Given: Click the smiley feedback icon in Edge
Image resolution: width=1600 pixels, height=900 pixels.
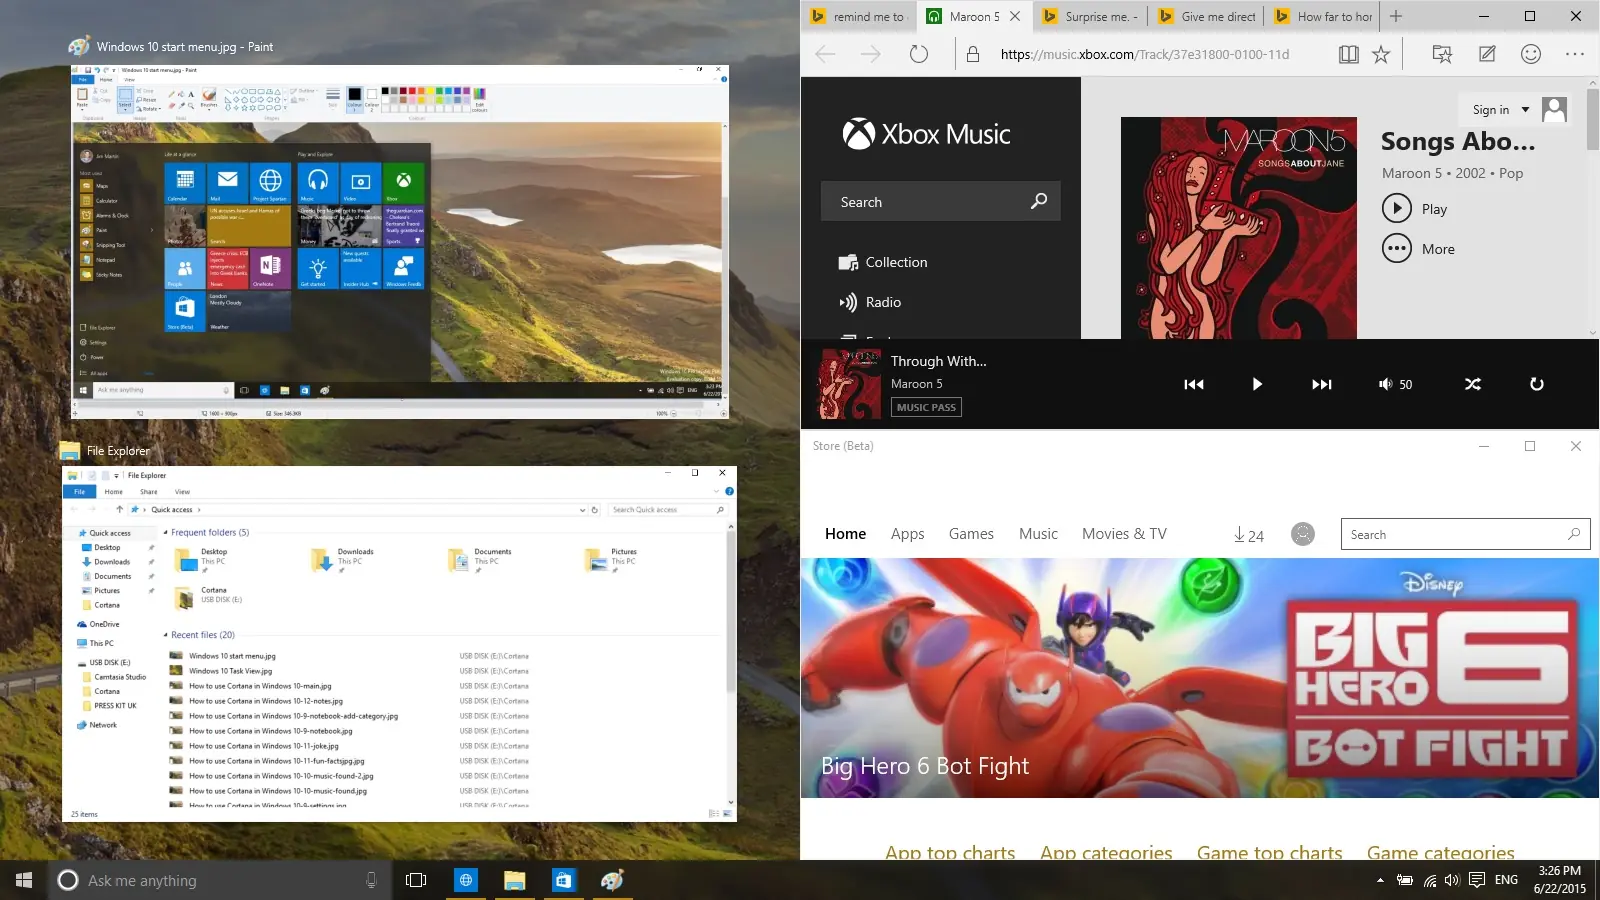Looking at the screenshot, I should pos(1531,54).
